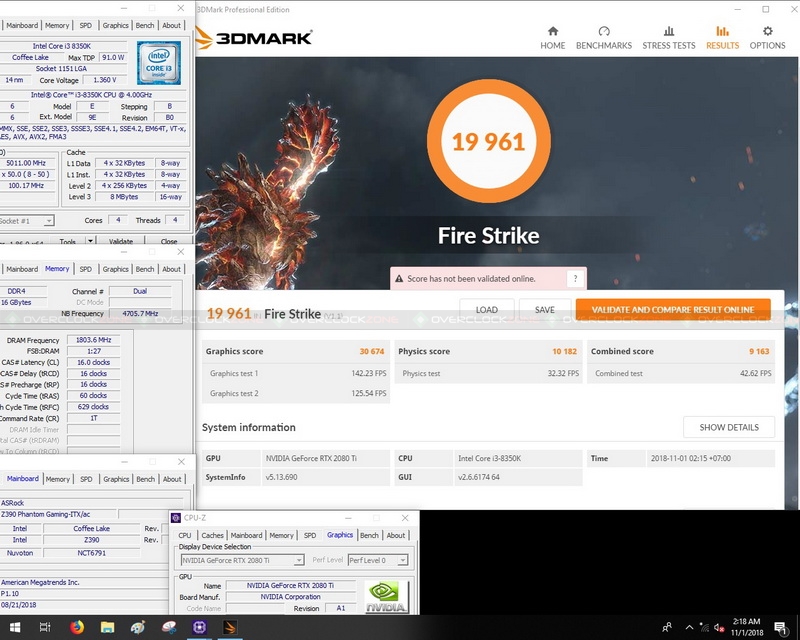Viewport: 800px width, 640px height.
Task: Click the muted volume tray icon
Action: (719, 627)
